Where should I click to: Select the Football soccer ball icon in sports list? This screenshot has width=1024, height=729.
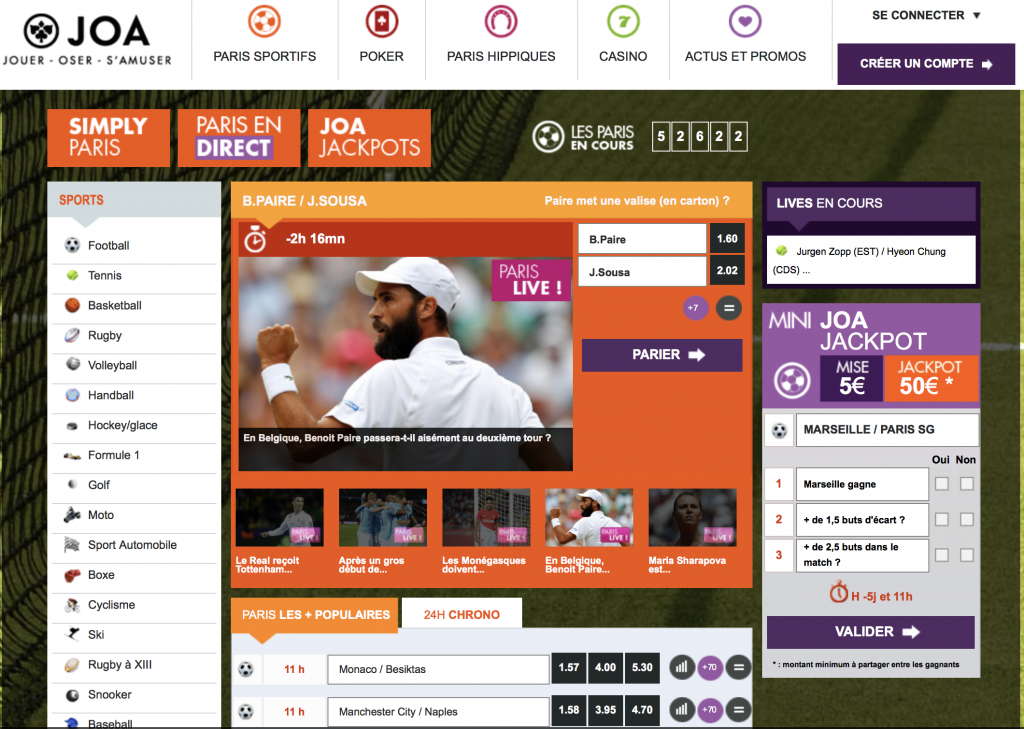72,246
